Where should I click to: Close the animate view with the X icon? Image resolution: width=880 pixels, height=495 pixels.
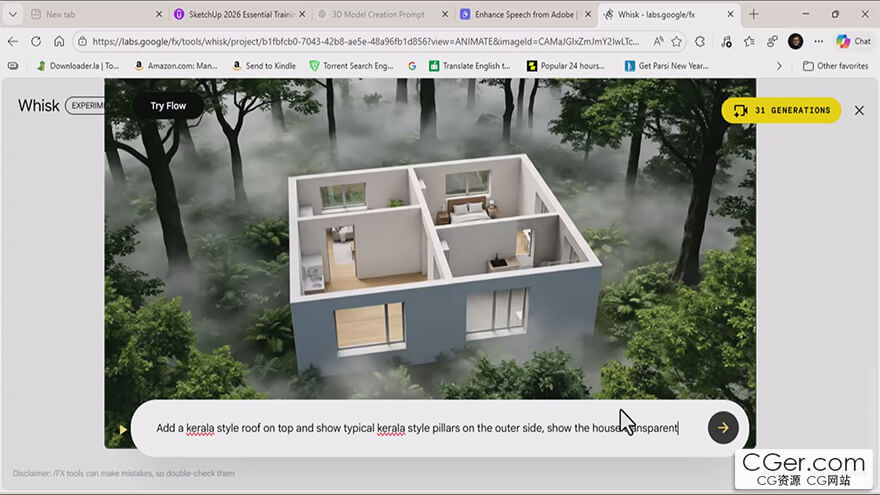tap(859, 110)
